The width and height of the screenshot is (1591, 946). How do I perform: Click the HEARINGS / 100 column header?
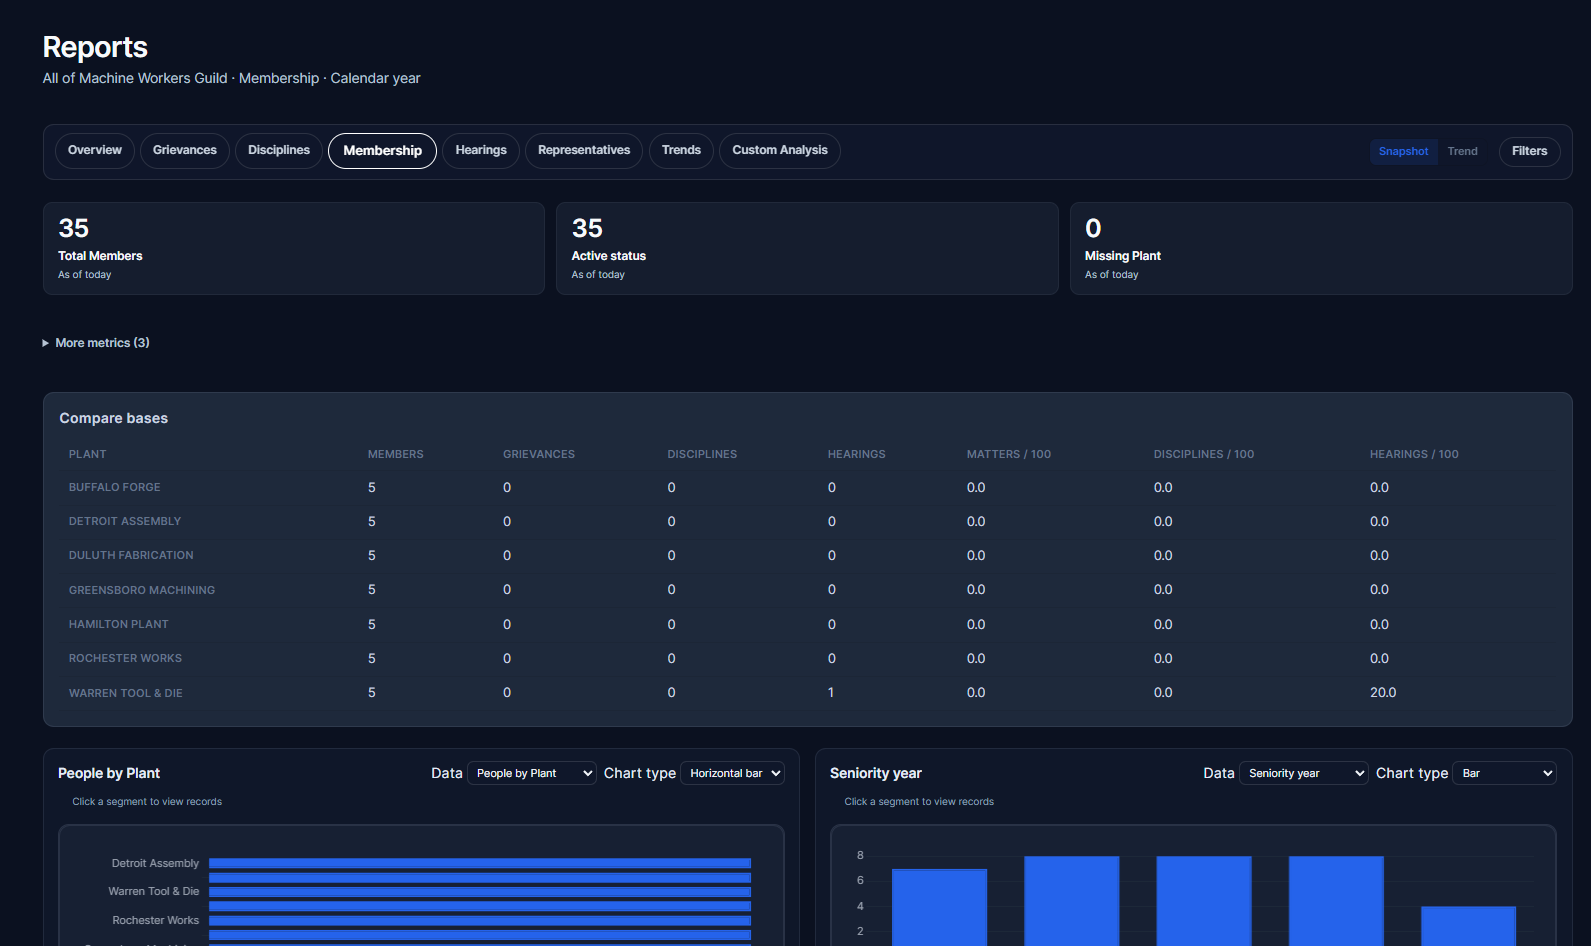[1414, 454]
